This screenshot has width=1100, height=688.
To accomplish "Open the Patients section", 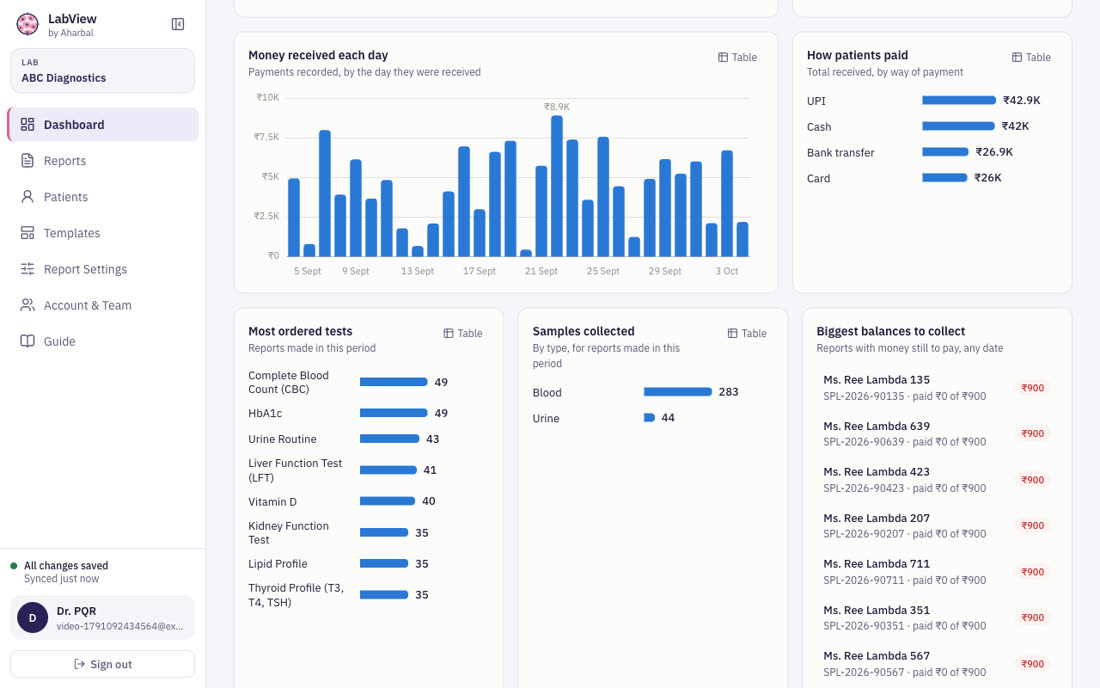I will [x=103, y=197].
